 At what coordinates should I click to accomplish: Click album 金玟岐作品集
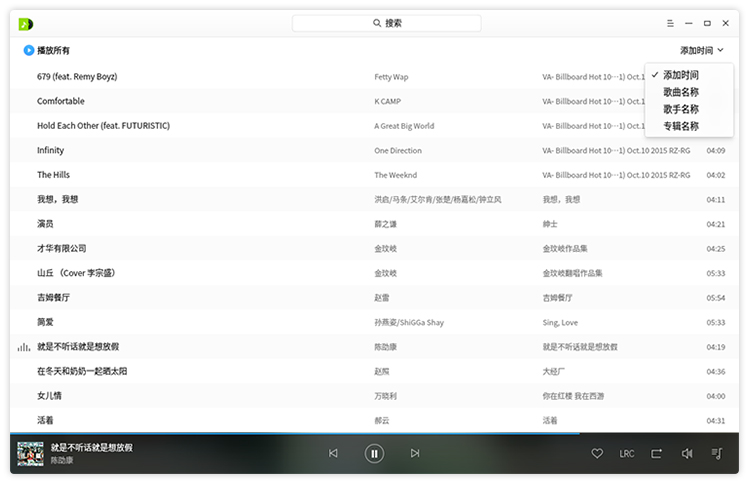pyautogui.click(x=565, y=249)
